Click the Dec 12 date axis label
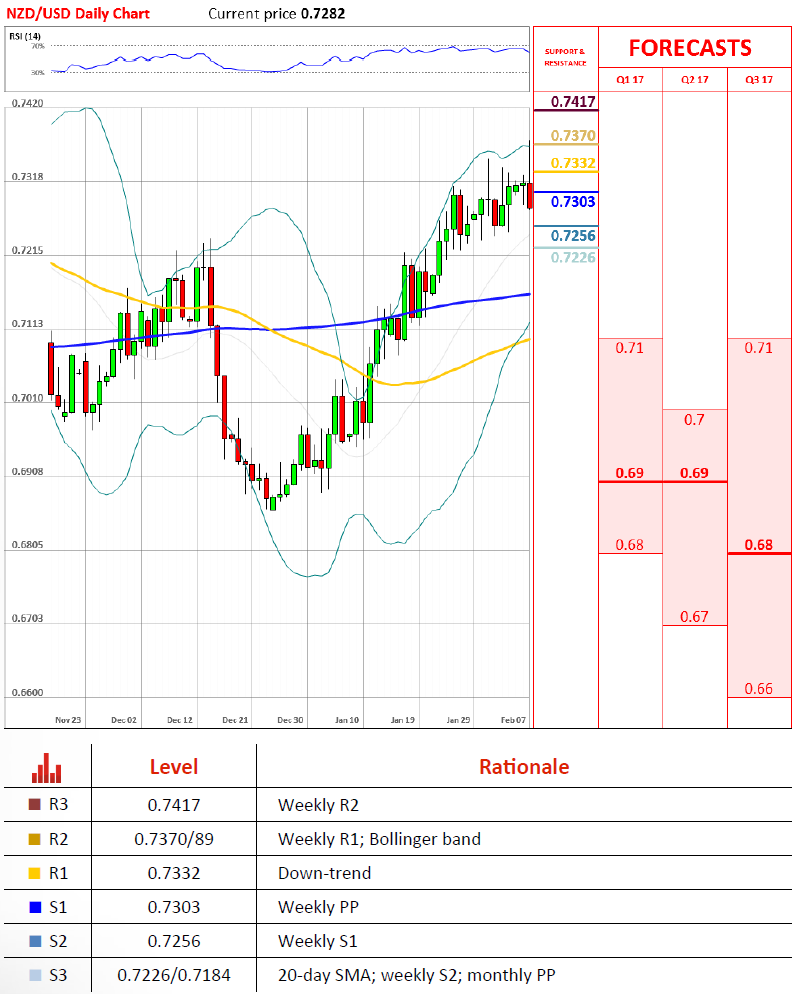 point(179,720)
